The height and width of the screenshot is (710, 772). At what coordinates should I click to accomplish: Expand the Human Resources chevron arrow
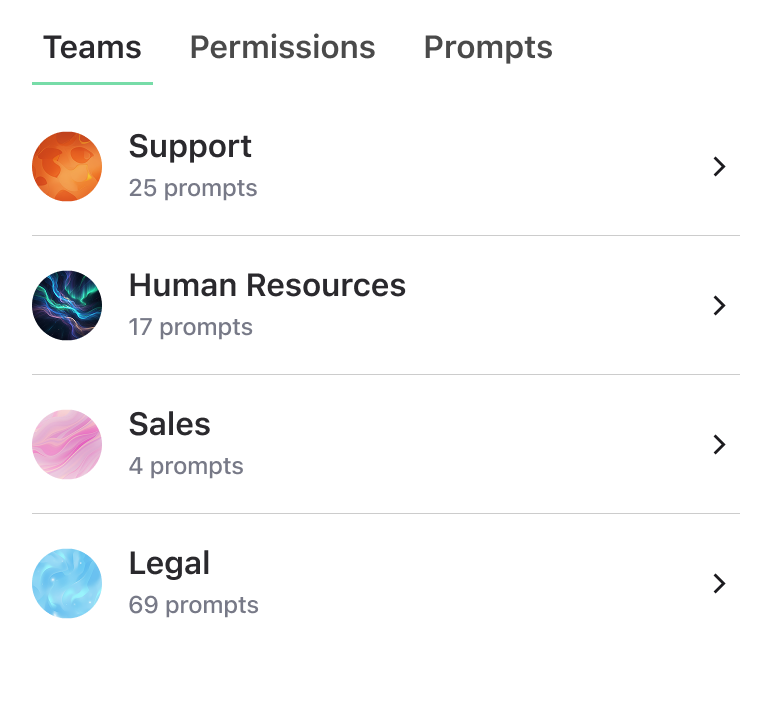pyautogui.click(x=718, y=306)
